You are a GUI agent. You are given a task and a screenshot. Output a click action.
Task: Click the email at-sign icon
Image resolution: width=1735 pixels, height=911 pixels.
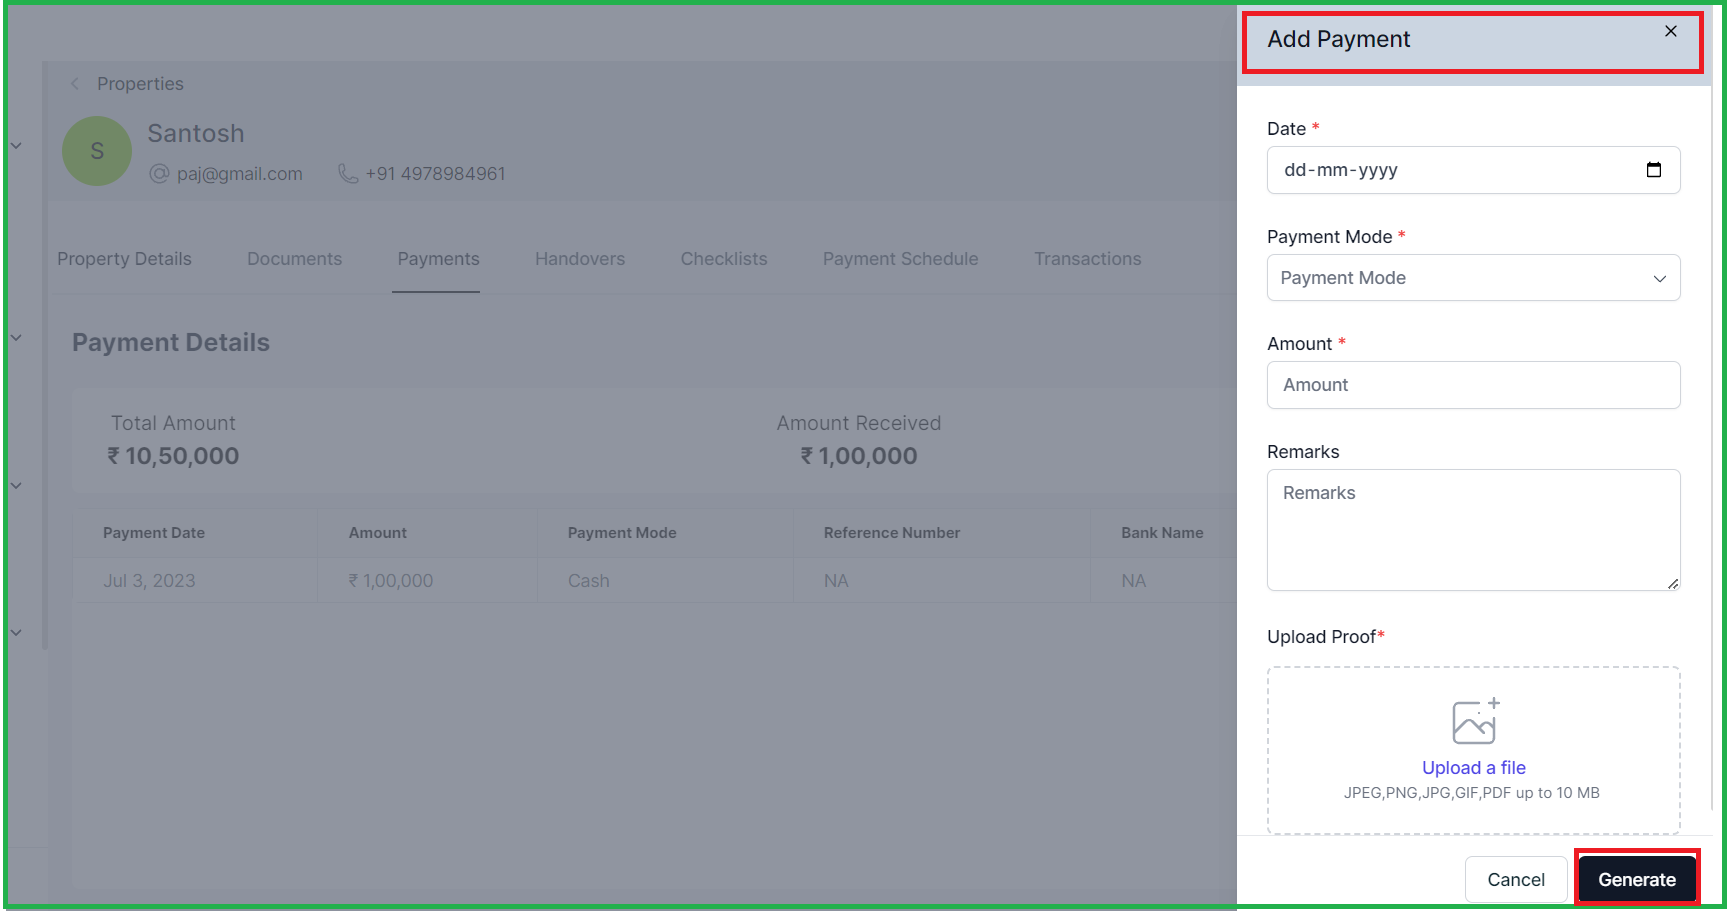coord(159,174)
